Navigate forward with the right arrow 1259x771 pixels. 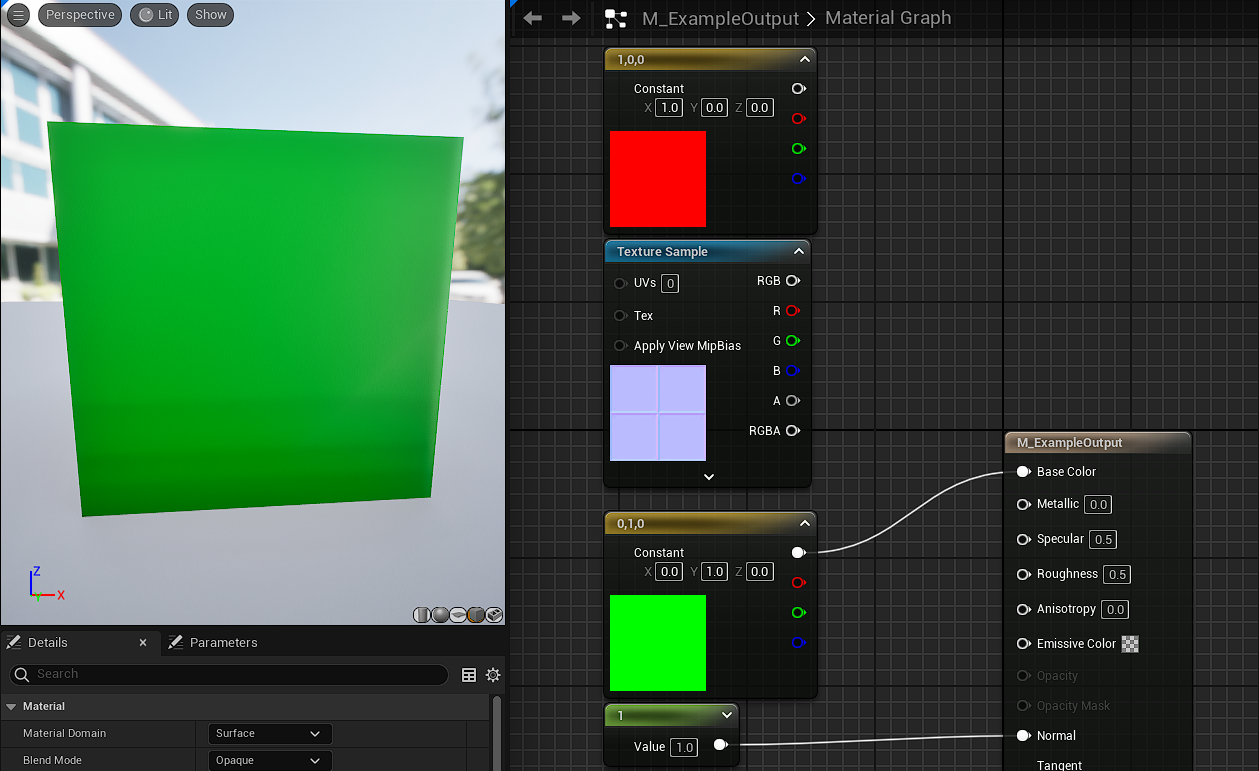[x=571, y=18]
